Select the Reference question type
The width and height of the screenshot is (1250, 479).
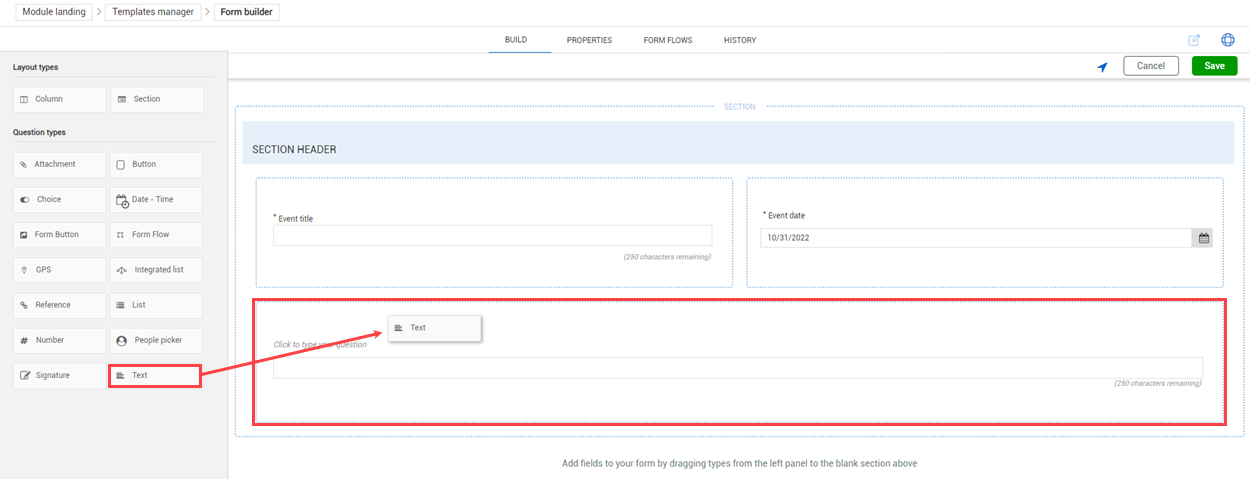(x=59, y=305)
